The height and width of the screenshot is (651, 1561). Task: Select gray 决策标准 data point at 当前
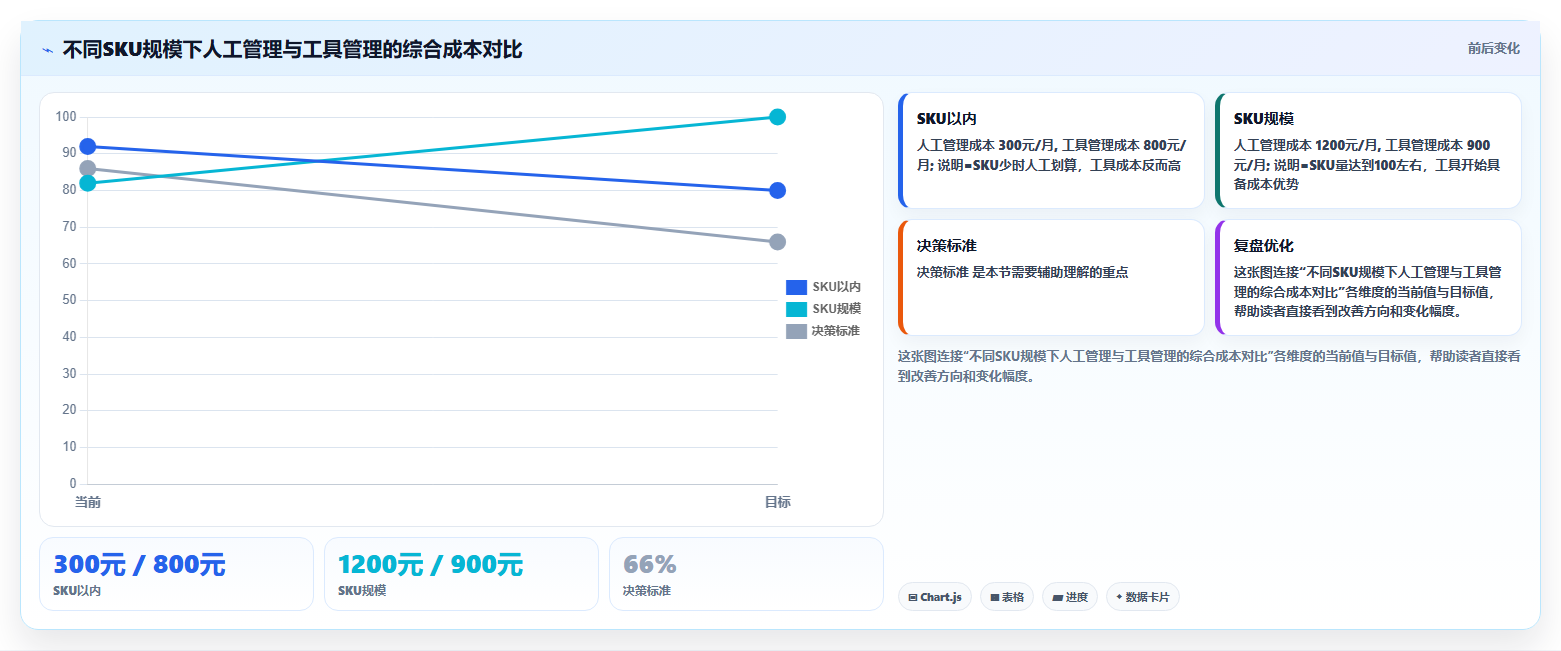coord(88,168)
